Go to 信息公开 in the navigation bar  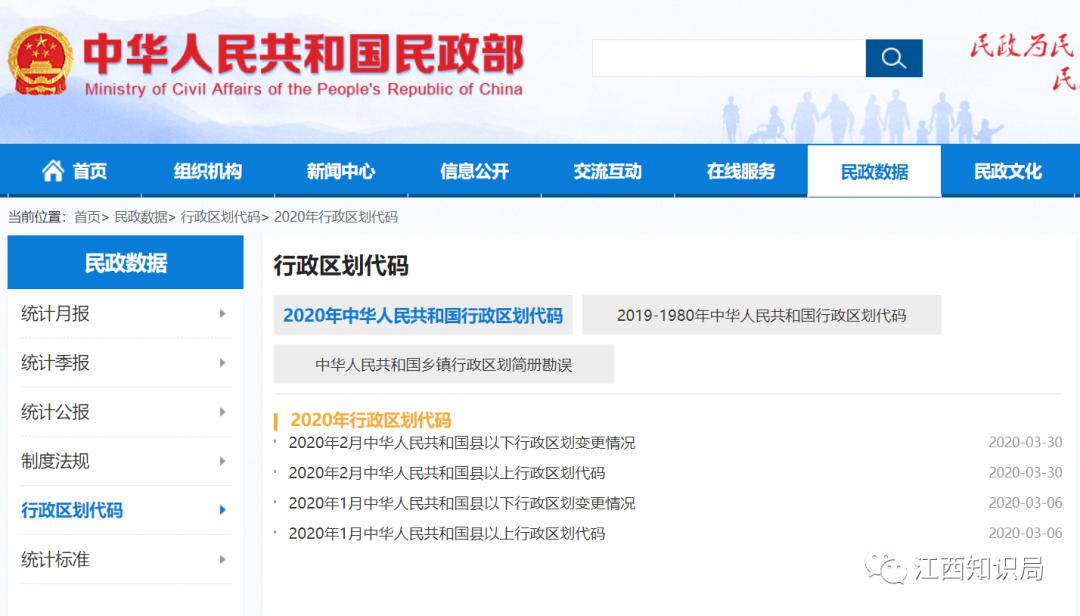[474, 171]
